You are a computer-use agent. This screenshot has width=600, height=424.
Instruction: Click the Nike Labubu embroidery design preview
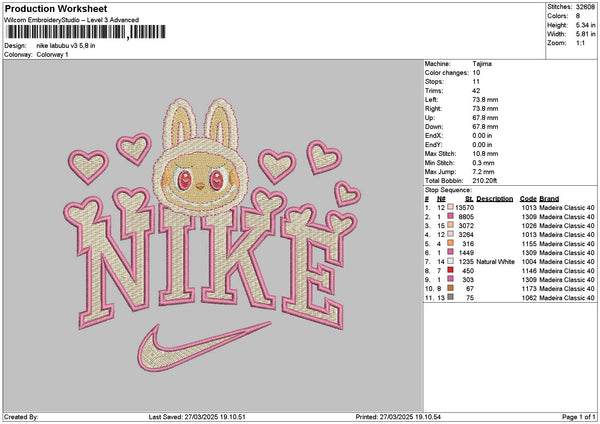pos(212,235)
